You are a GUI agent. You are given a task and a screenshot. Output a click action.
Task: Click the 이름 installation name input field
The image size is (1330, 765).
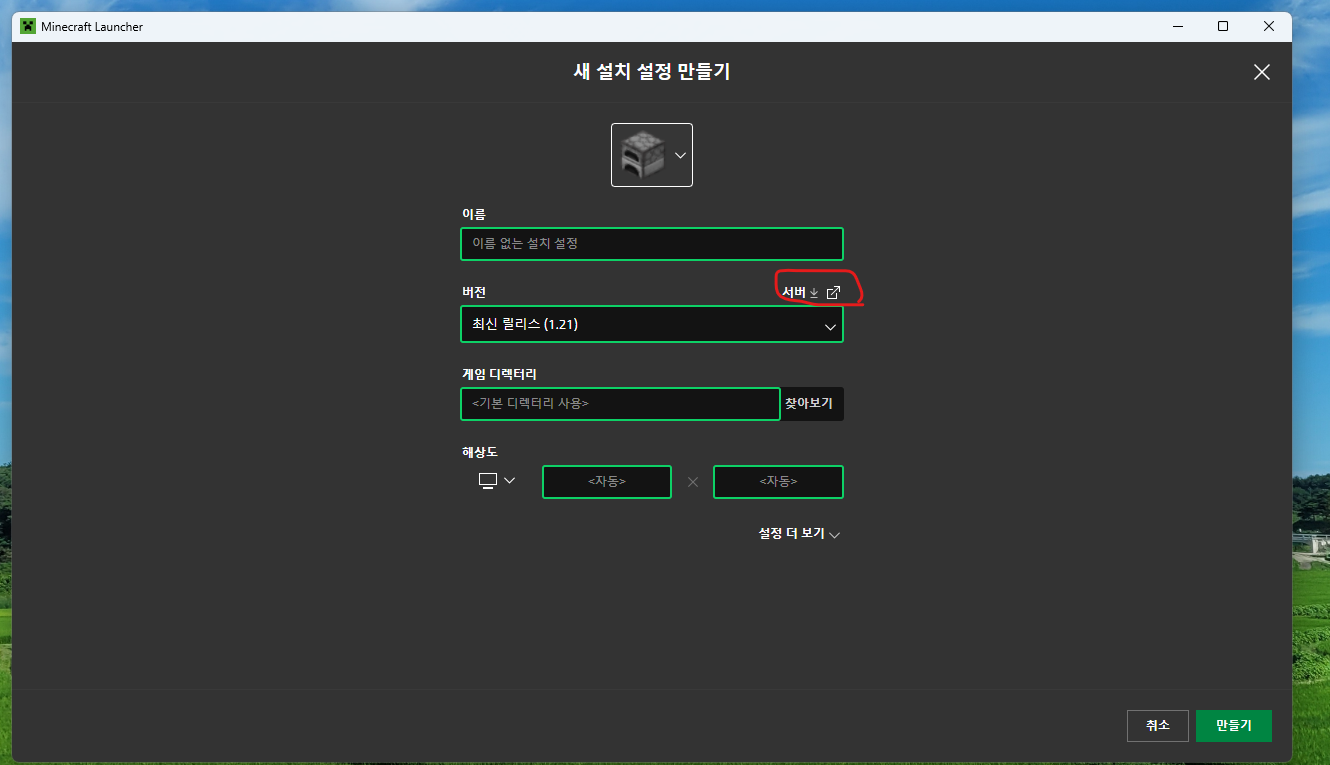tap(652, 244)
